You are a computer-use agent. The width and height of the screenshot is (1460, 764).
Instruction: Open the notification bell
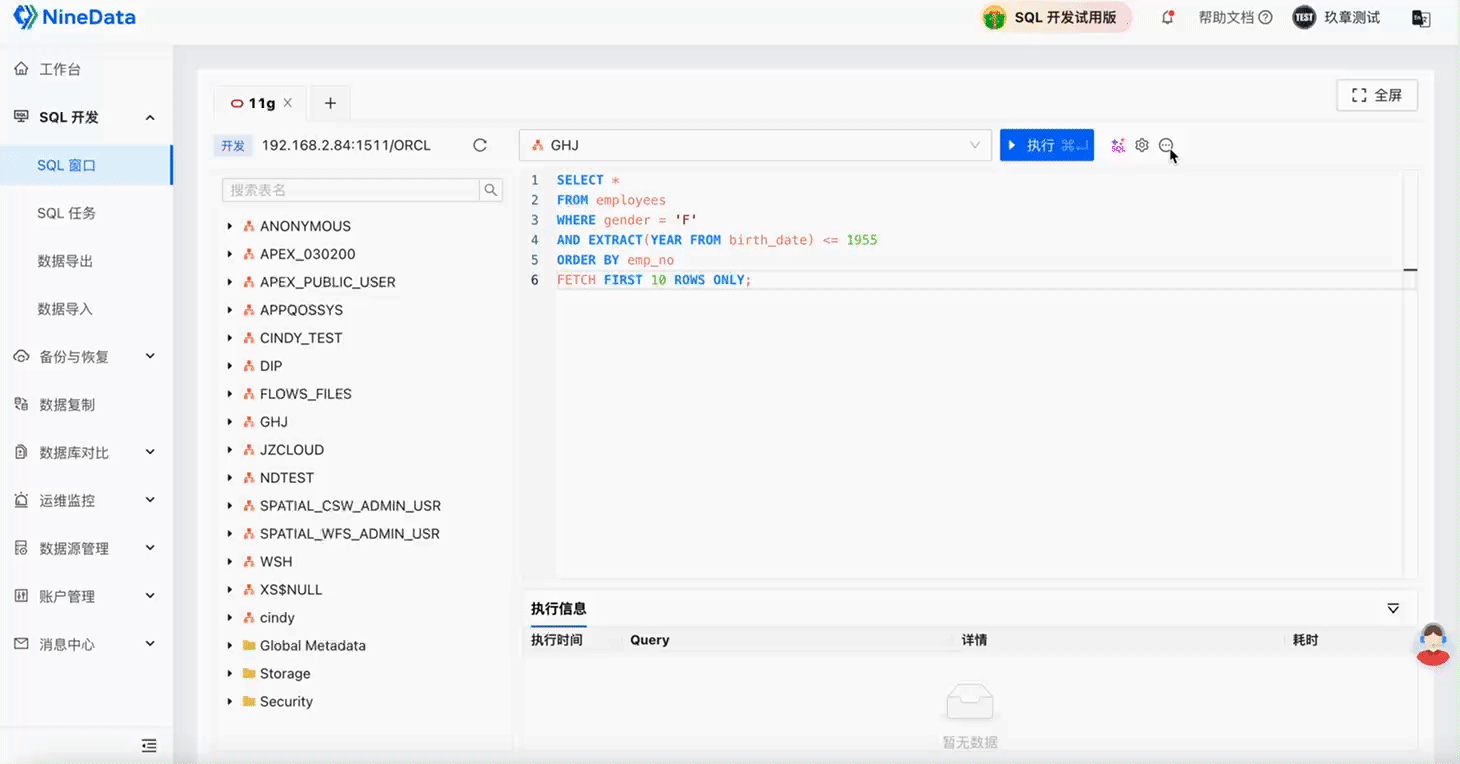[1167, 17]
